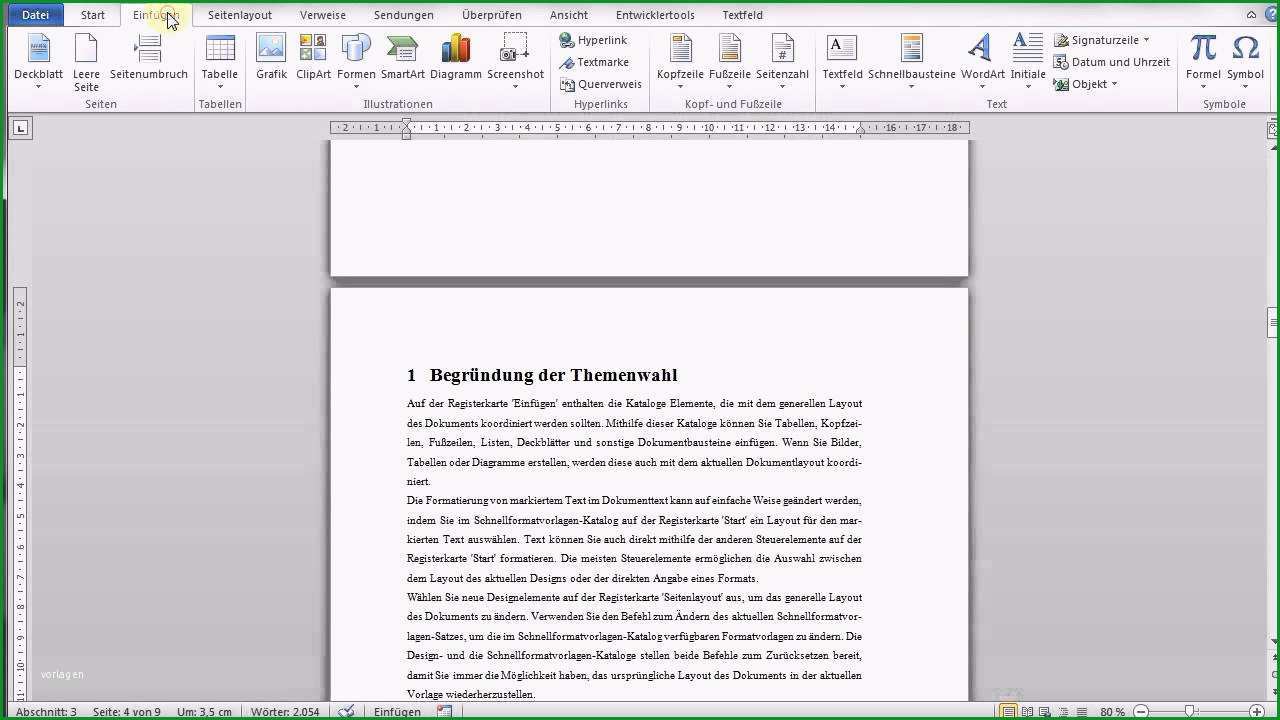The height and width of the screenshot is (720, 1280).
Task: Switch to draft view
Action: [x=1081, y=711]
